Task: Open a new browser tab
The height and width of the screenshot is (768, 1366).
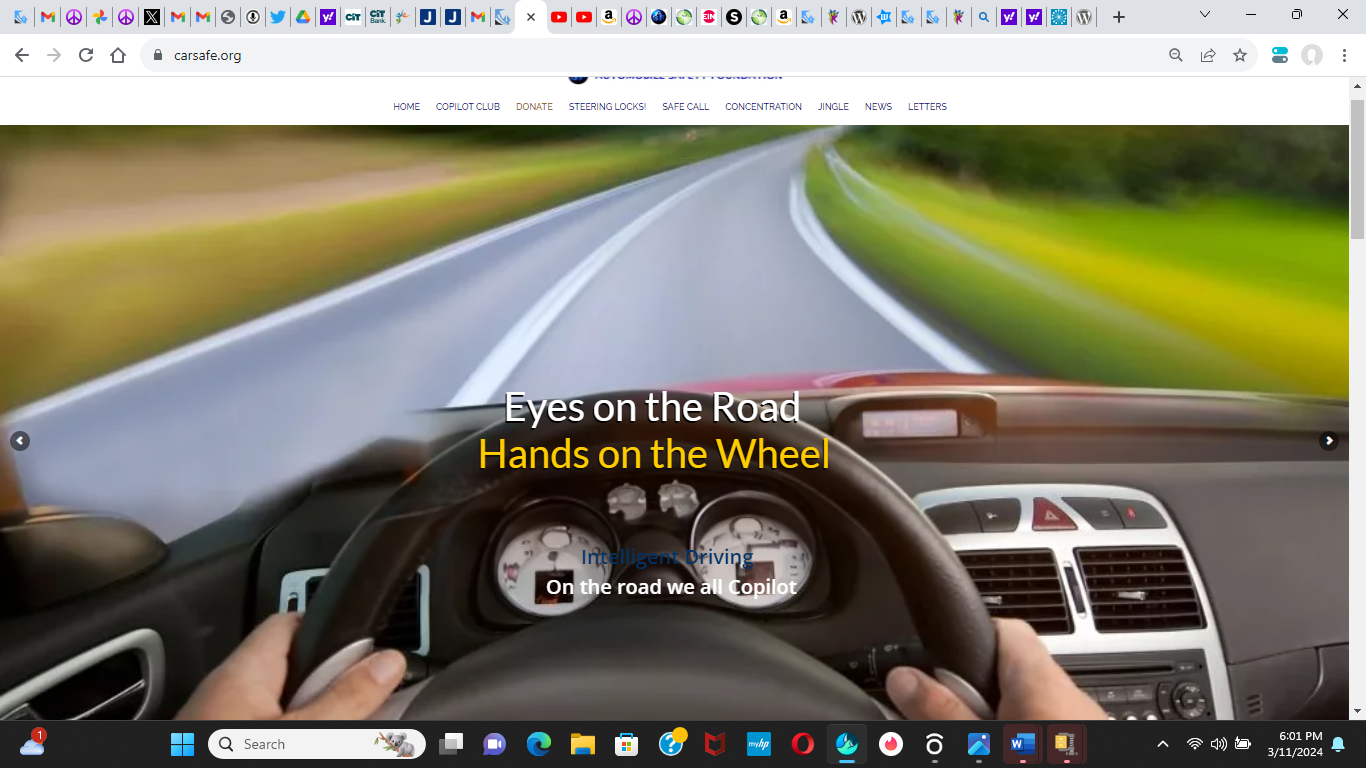Action: 1119,17
